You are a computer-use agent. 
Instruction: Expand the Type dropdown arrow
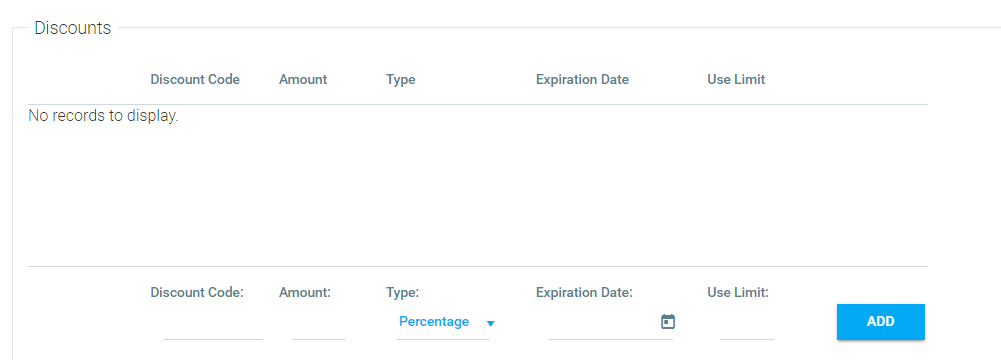pos(490,324)
